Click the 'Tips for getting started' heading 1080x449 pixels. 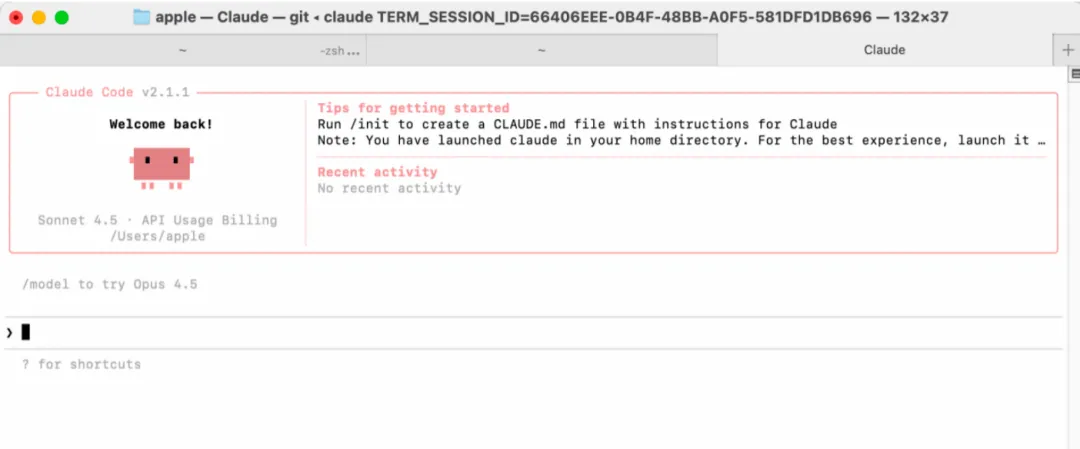pyautogui.click(x=413, y=108)
